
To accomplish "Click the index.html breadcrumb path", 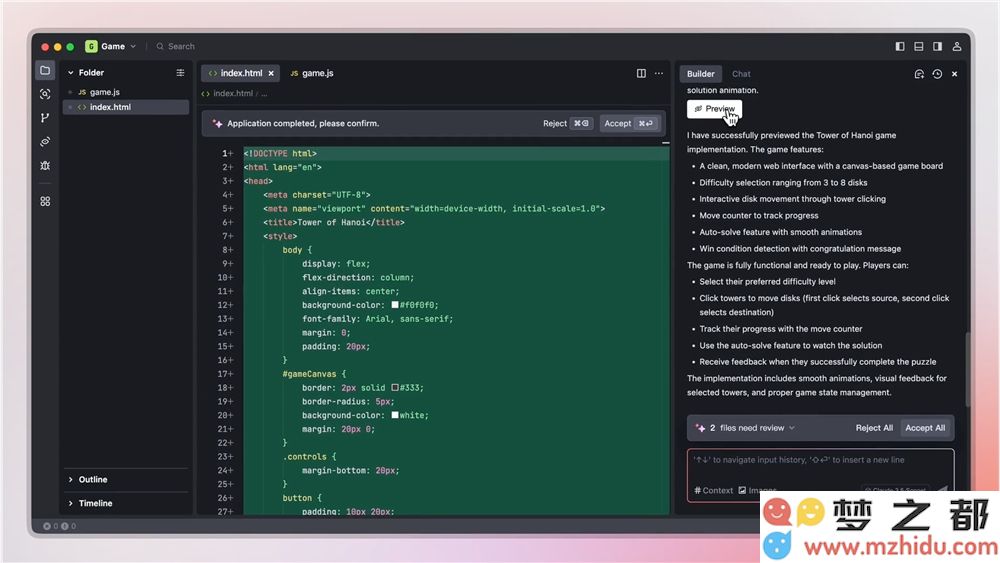I will pos(233,93).
